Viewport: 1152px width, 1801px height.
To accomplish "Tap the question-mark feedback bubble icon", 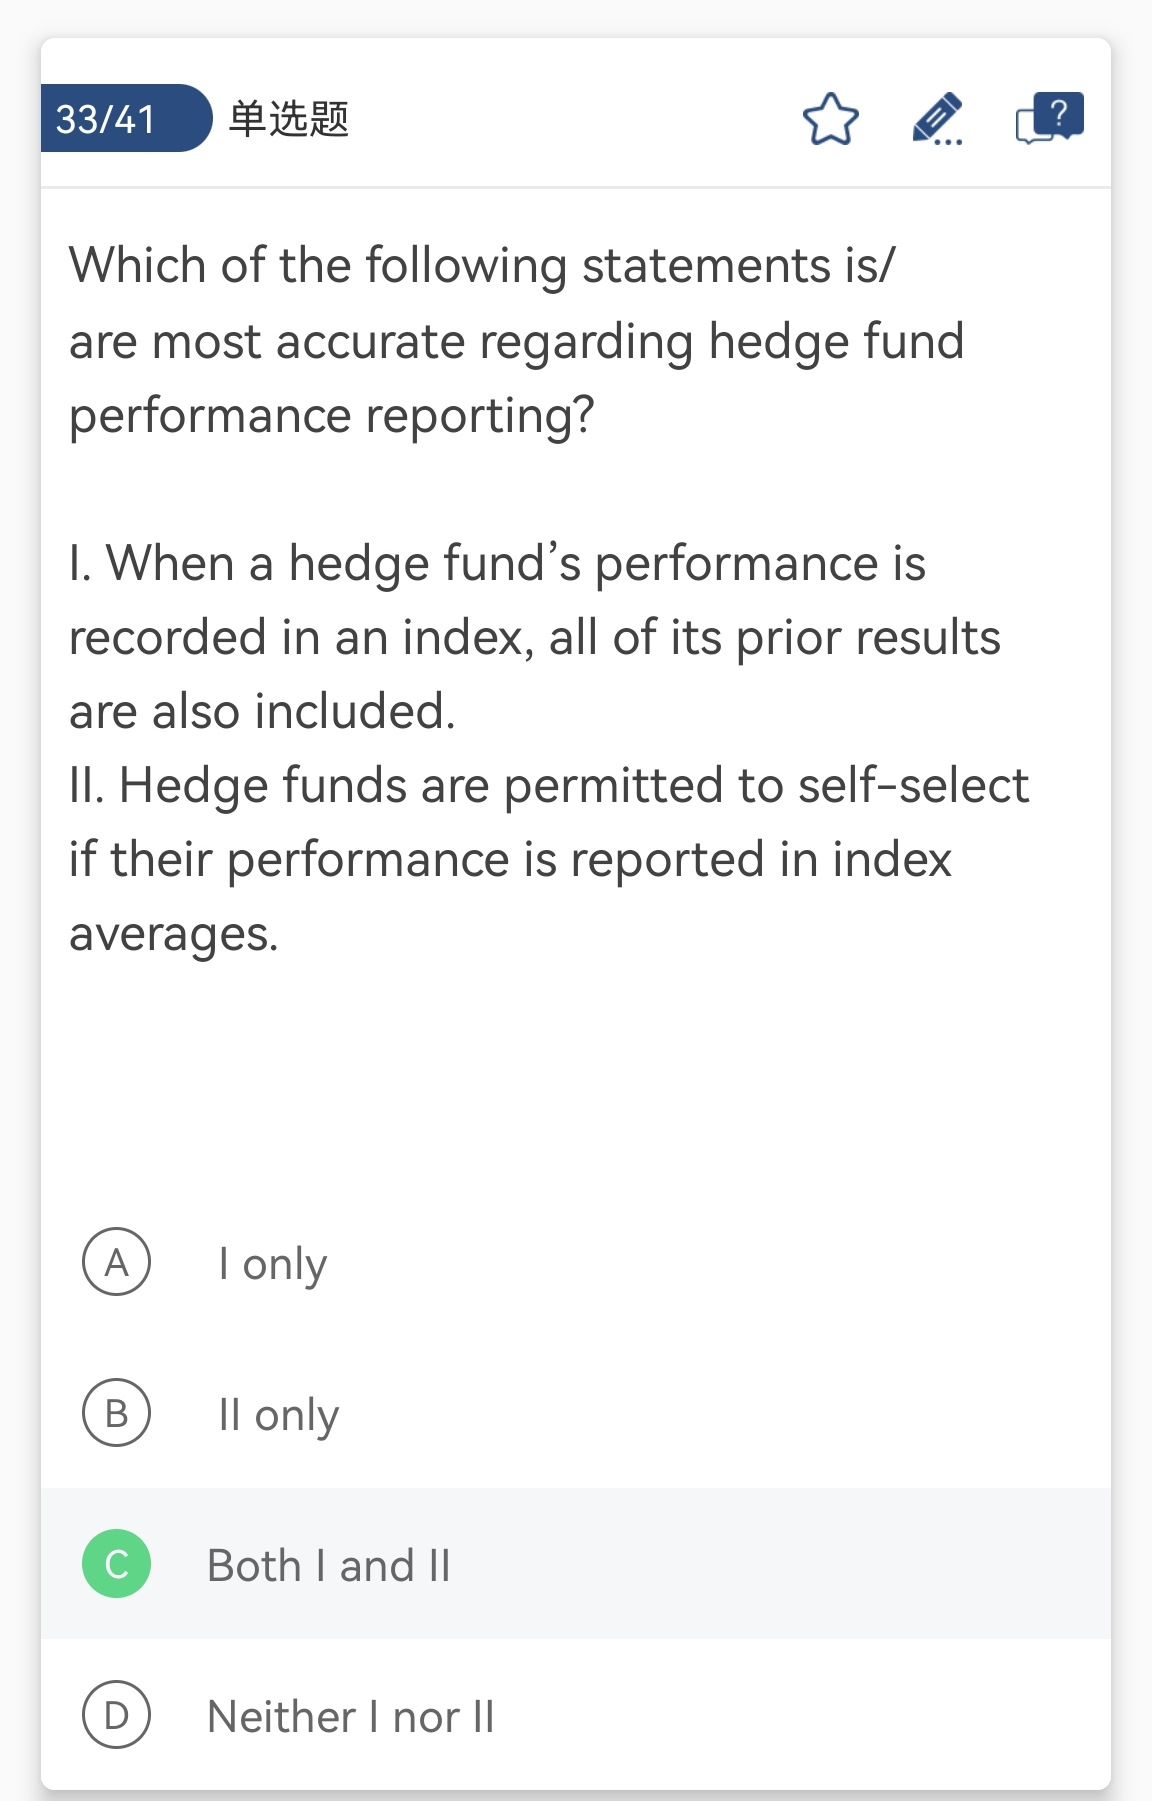I will tap(1049, 118).
